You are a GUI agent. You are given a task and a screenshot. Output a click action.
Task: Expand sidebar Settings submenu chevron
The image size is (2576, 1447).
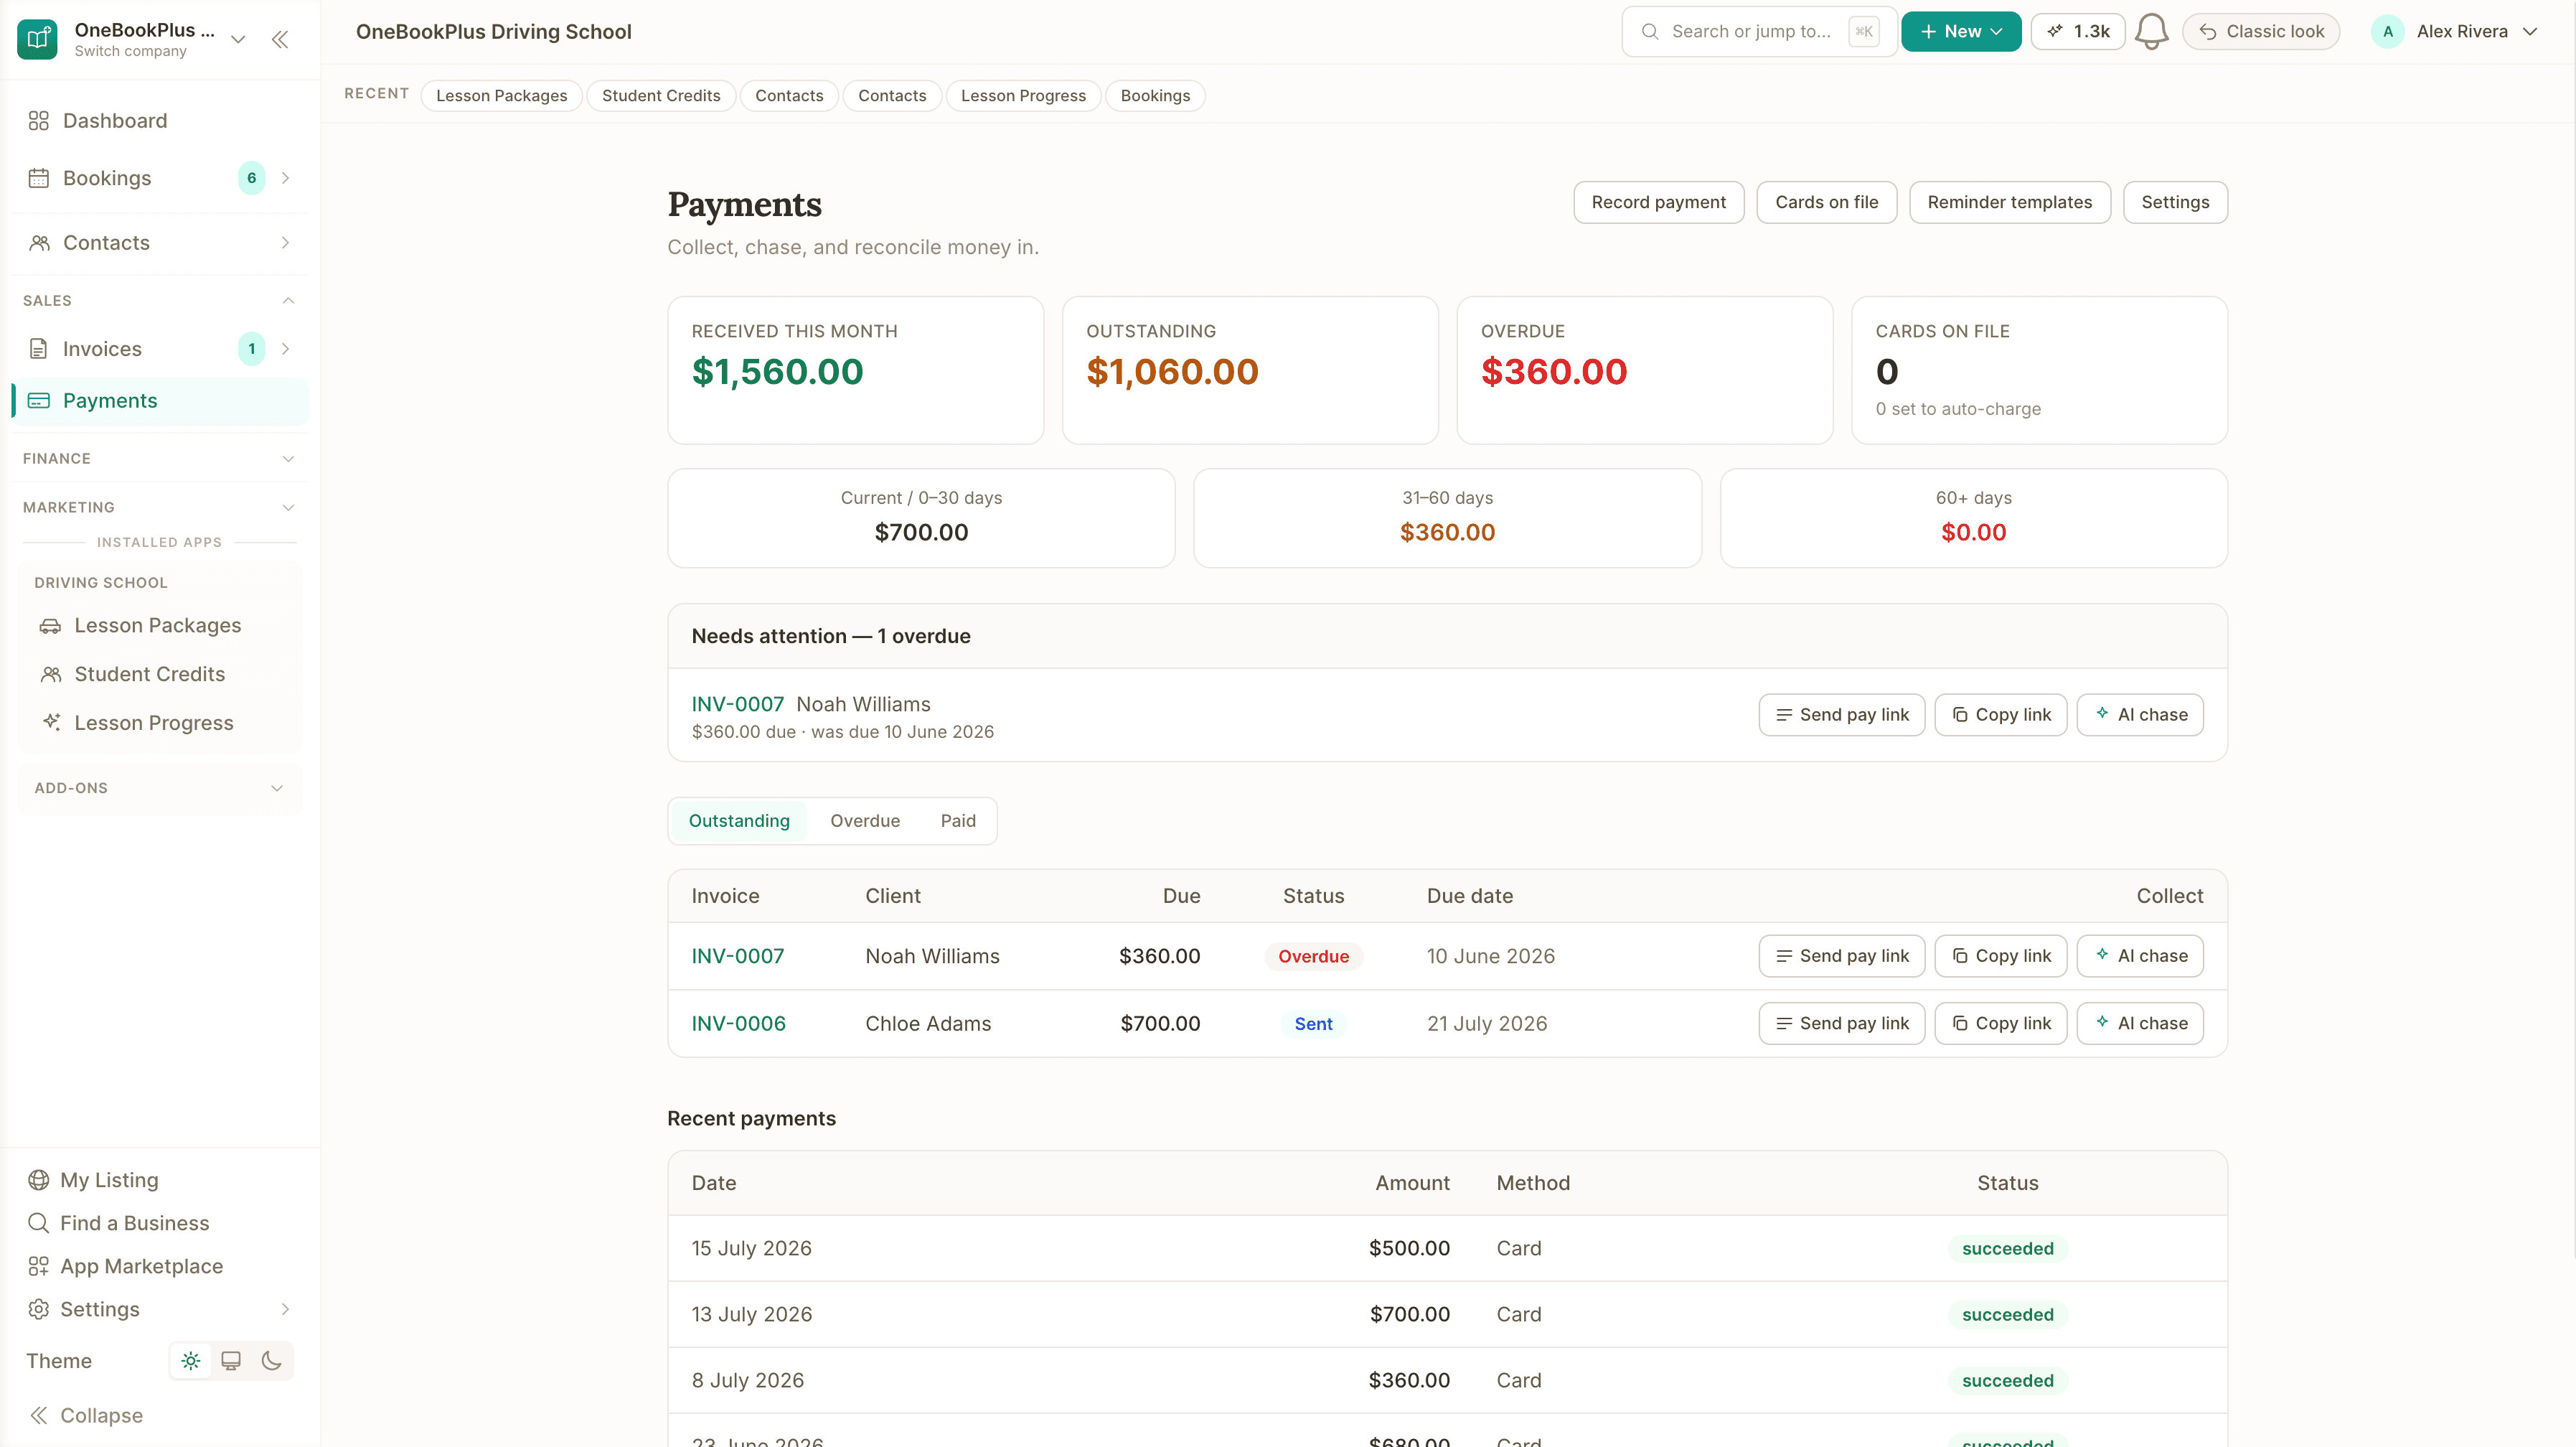[x=285, y=1310]
